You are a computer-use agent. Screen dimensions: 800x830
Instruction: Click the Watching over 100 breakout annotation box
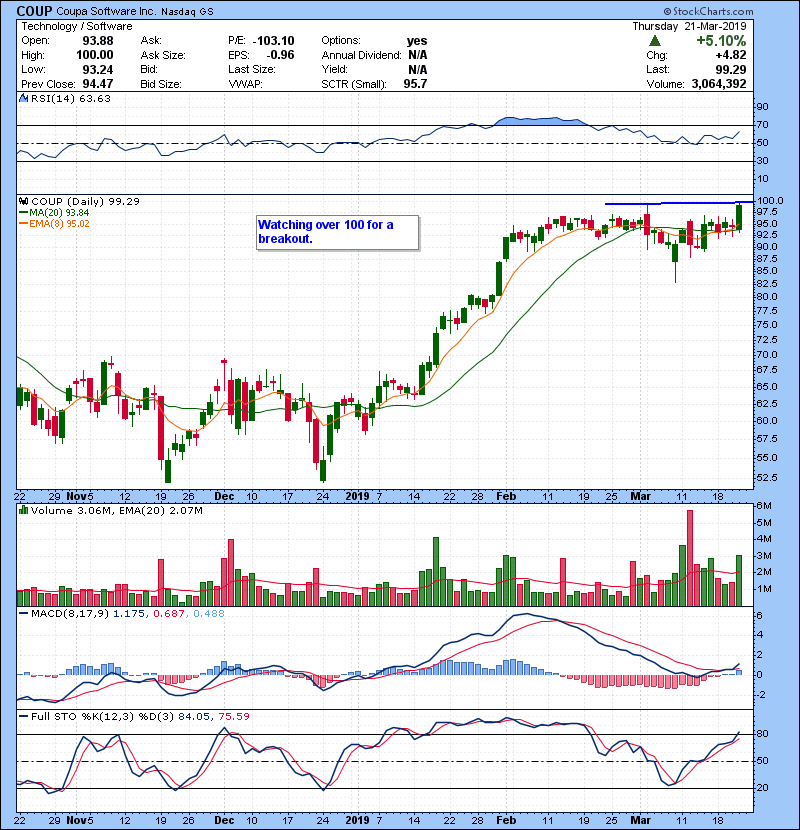point(338,232)
